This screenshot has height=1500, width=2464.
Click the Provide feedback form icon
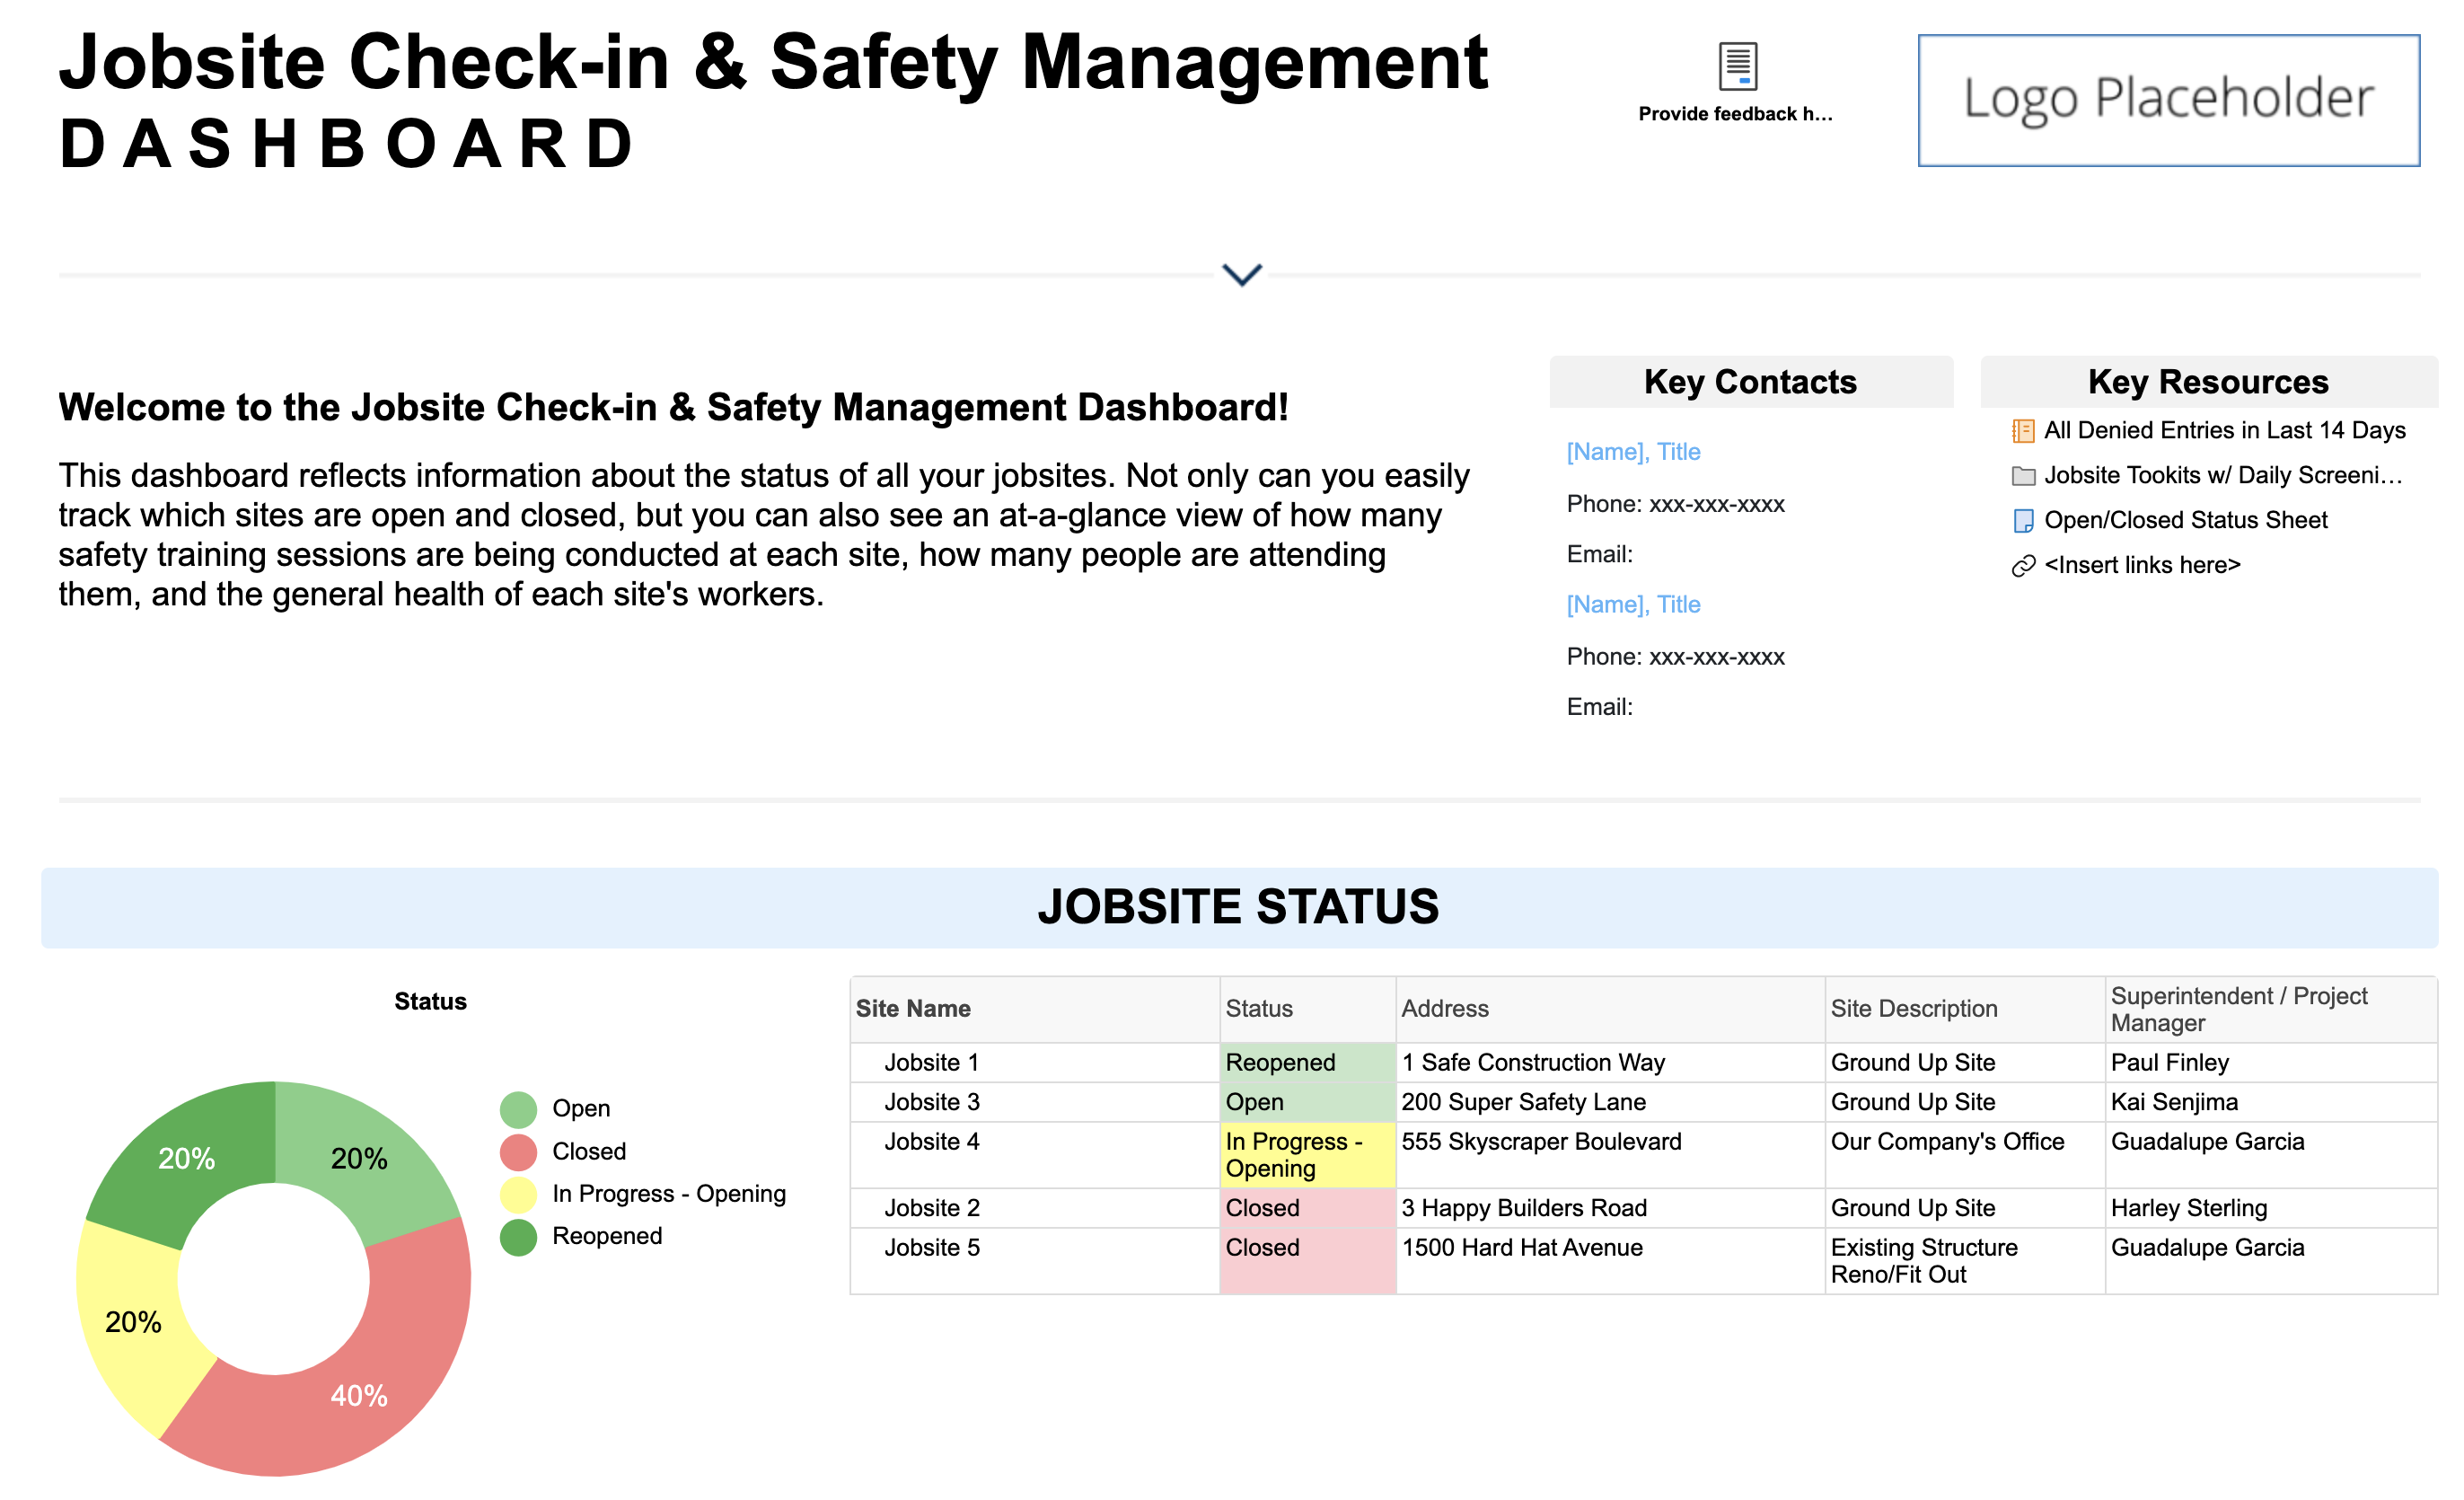click(1737, 66)
